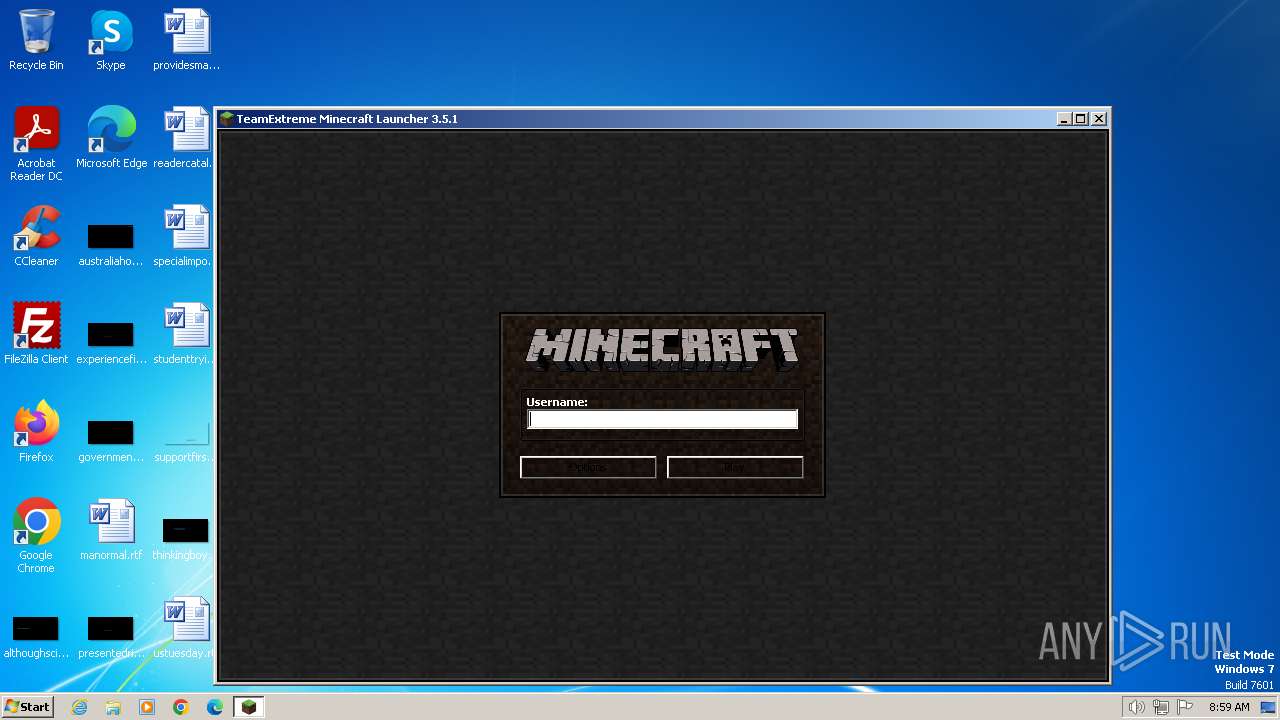Open the Windows Start menu
Screen dimensions: 1280x720
coord(27,706)
